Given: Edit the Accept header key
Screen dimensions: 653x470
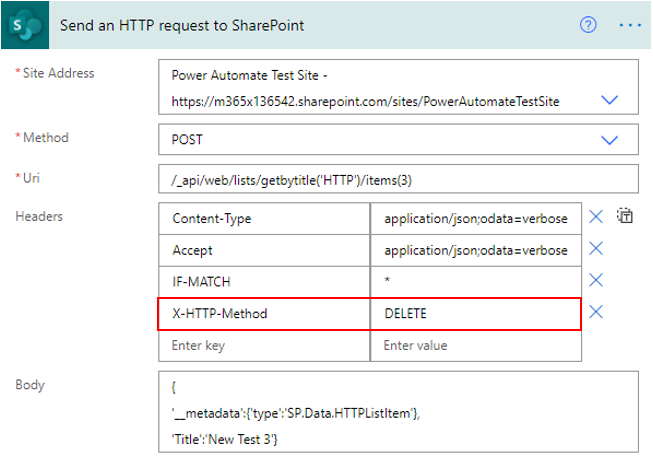Looking at the screenshot, I should 264,251.
